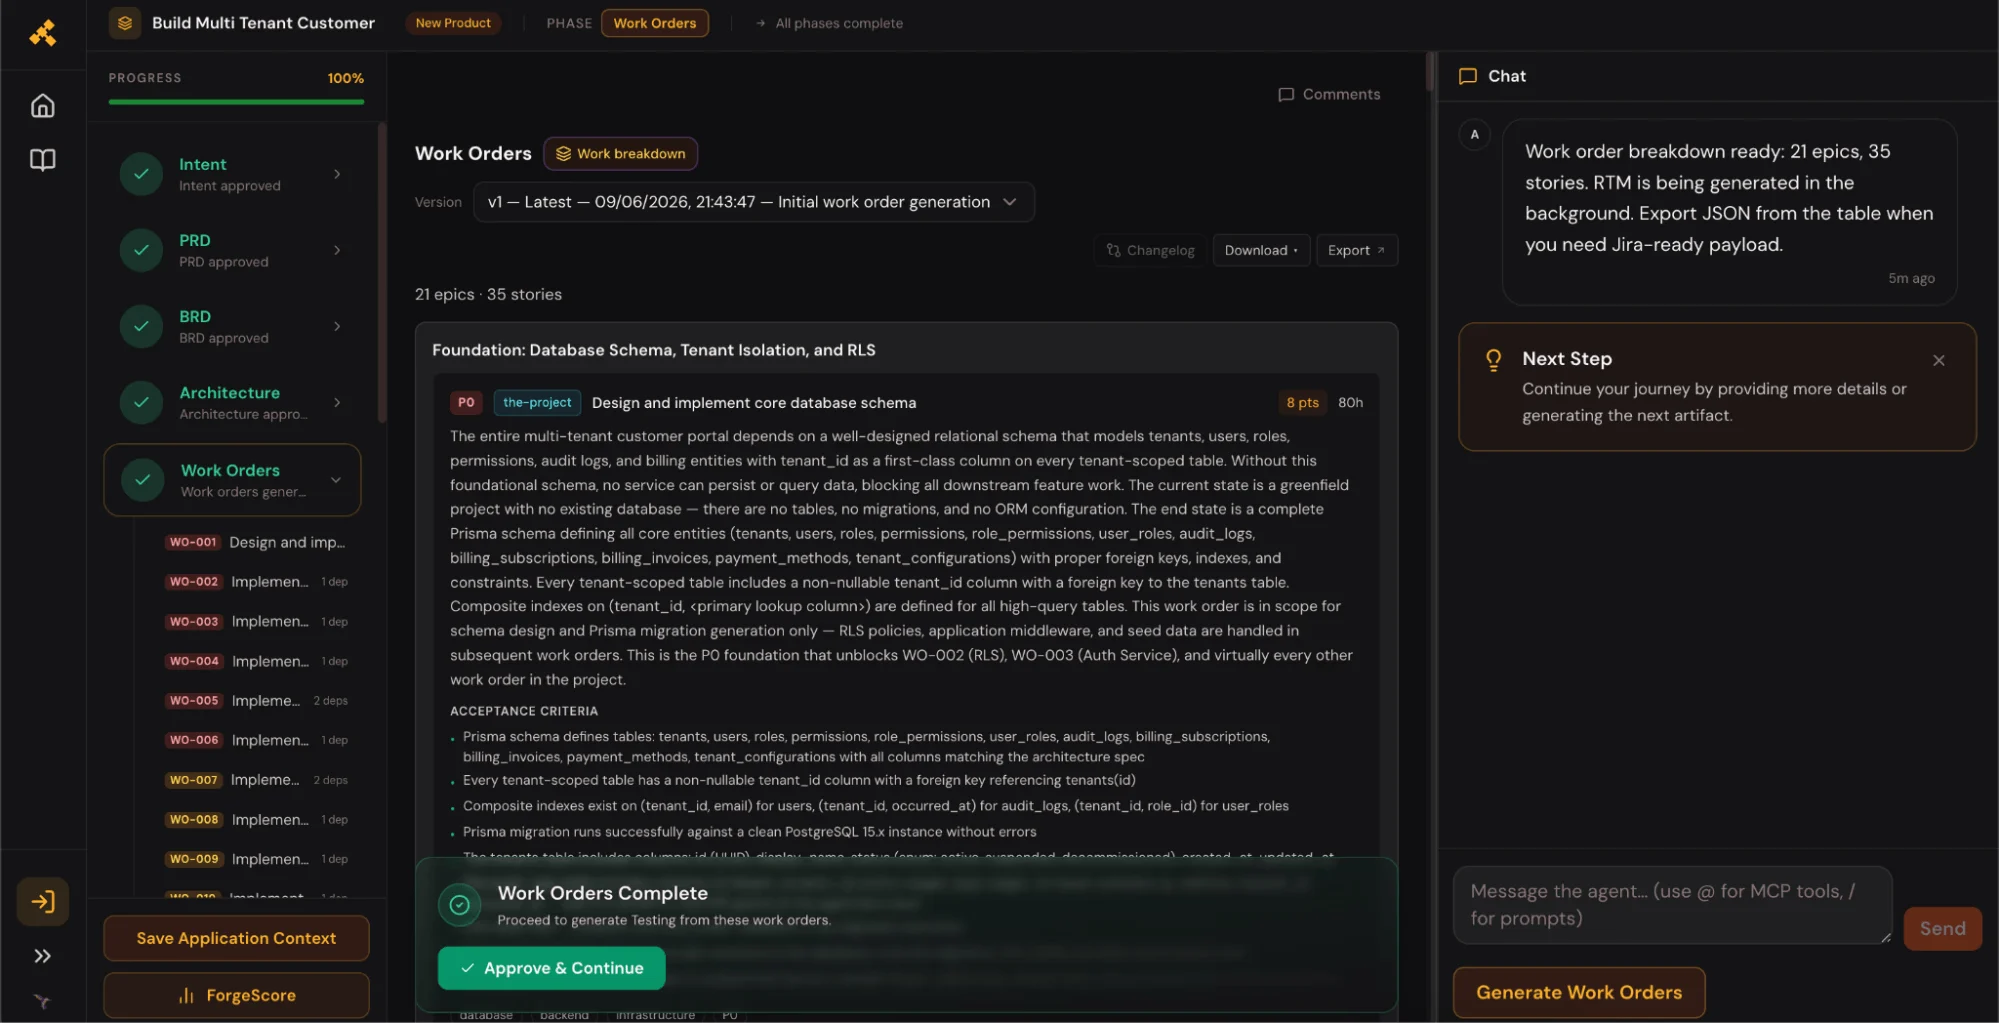Click the ForgeScore chart icon
1999x1023 pixels.
tap(186, 995)
